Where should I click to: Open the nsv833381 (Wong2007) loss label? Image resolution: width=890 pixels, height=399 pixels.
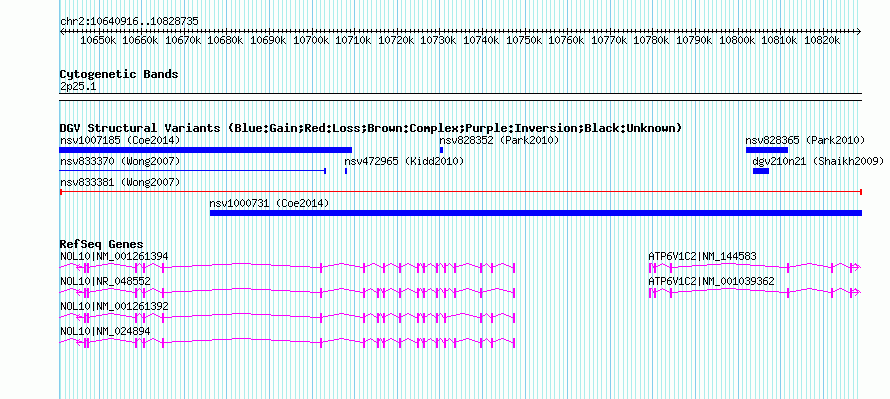[x=120, y=182]
